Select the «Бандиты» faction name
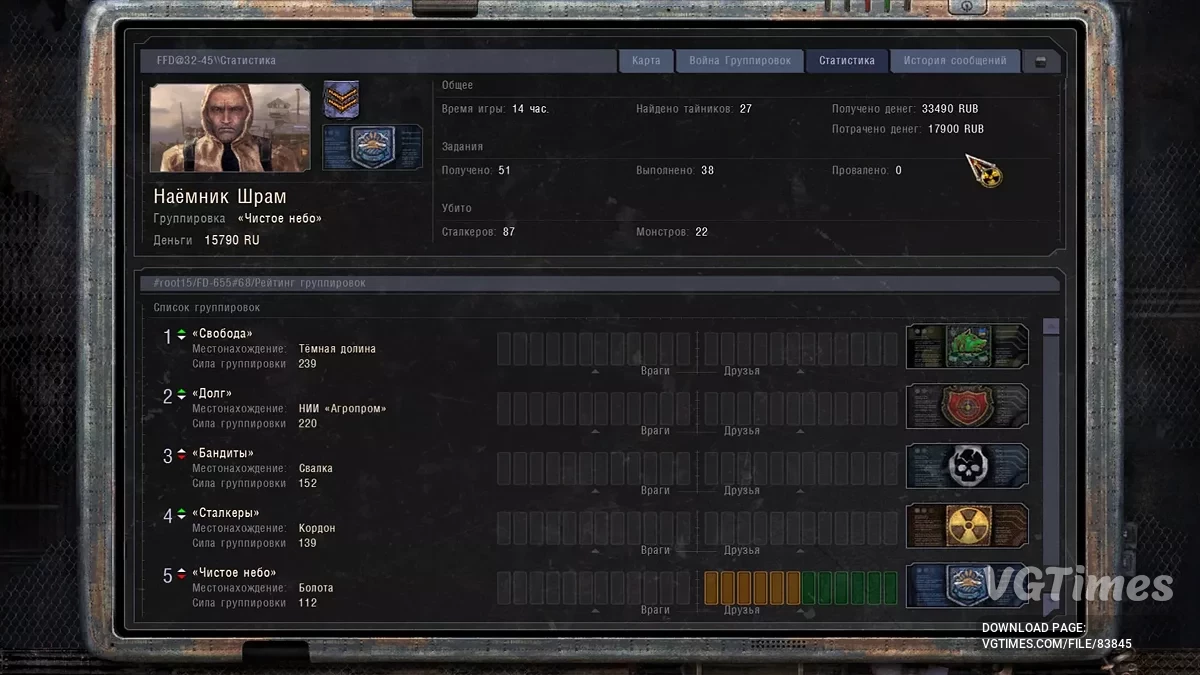Image resolution: width=1200 pixels, height=675 pixels. click(x=222, y=454)
